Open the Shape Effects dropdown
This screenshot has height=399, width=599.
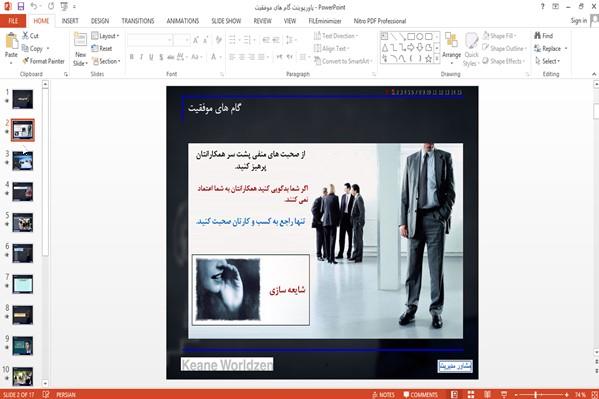point(504,61)
